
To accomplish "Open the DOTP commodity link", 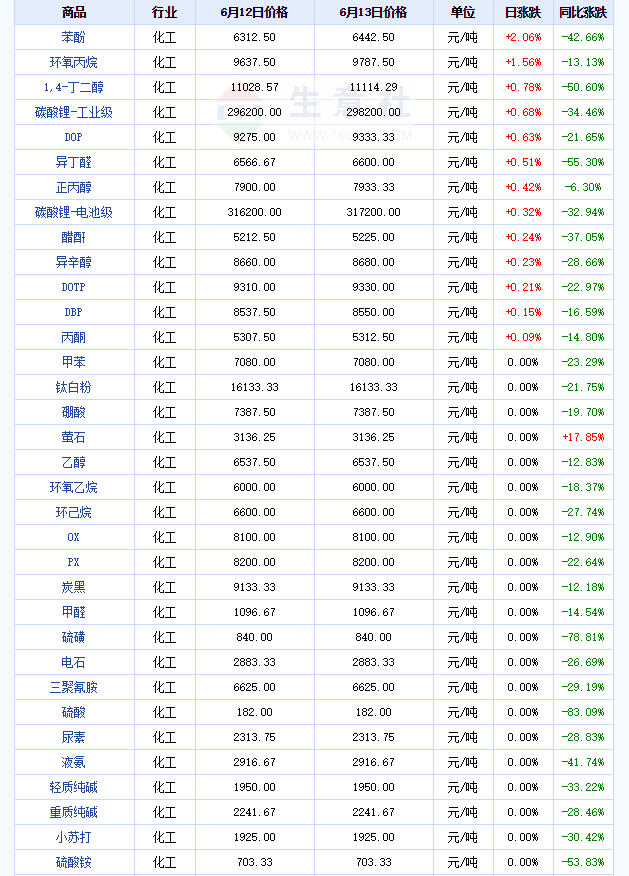I will 73,287.
